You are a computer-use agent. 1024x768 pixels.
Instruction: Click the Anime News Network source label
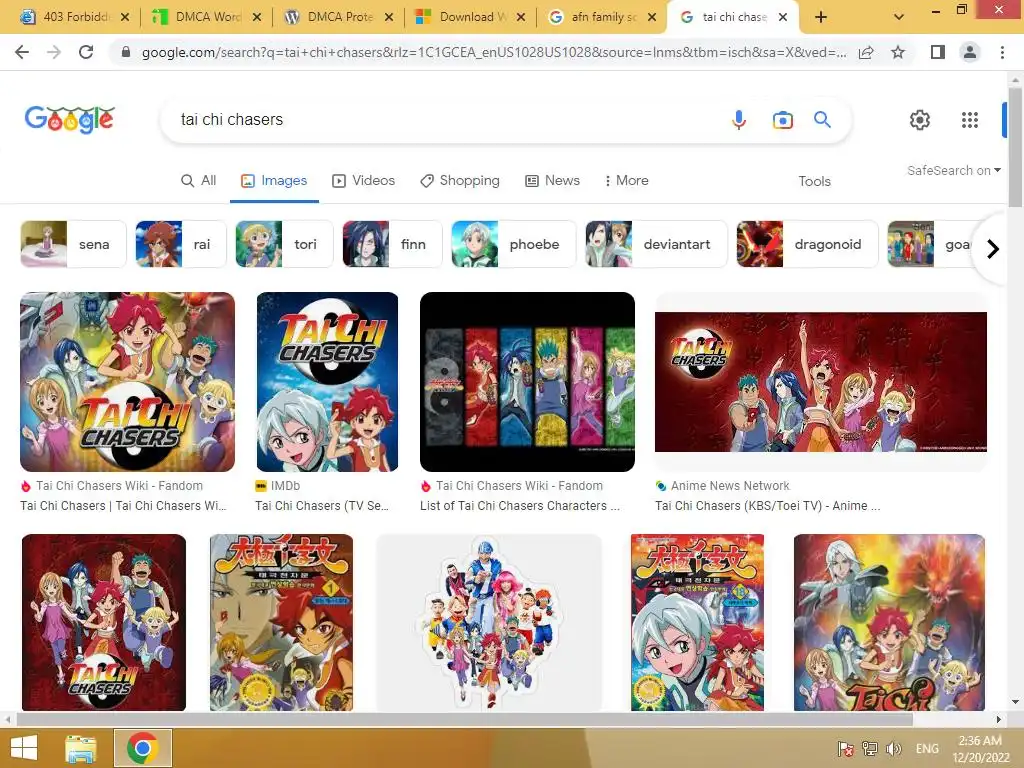(729, 486)
